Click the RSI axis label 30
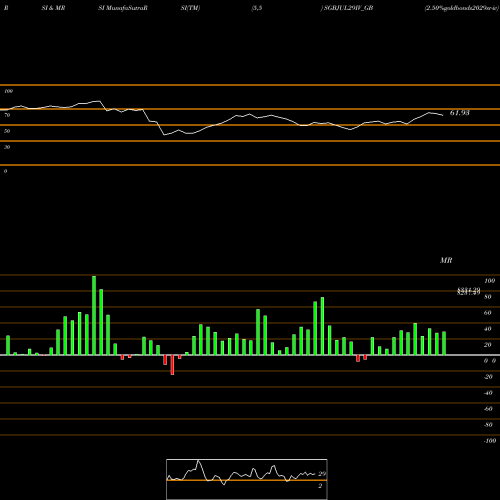 [7, 147]
